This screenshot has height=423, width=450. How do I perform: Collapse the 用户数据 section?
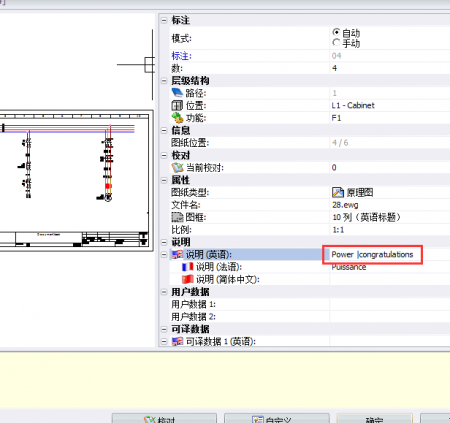[164, 292]
